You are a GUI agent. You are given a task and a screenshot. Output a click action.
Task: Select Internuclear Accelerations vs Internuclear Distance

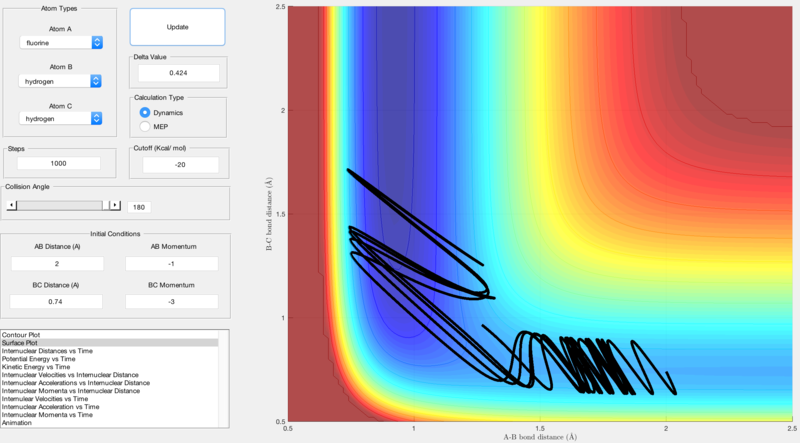pos(110,383)
